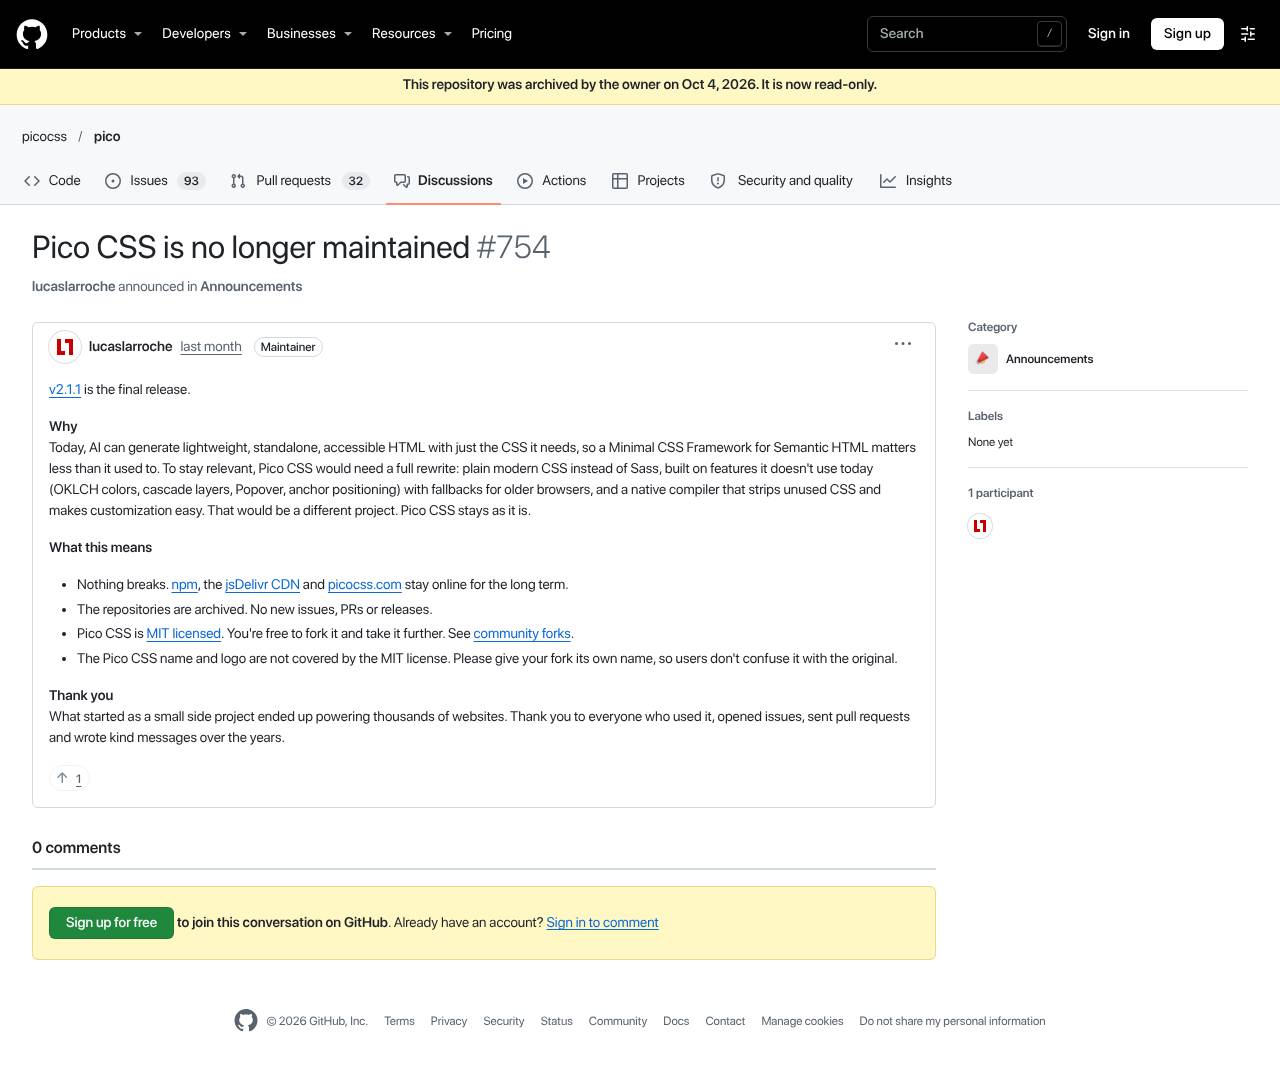Follow the npm link
Viewport: 1280px width, 1074px height.
[184, 585]
